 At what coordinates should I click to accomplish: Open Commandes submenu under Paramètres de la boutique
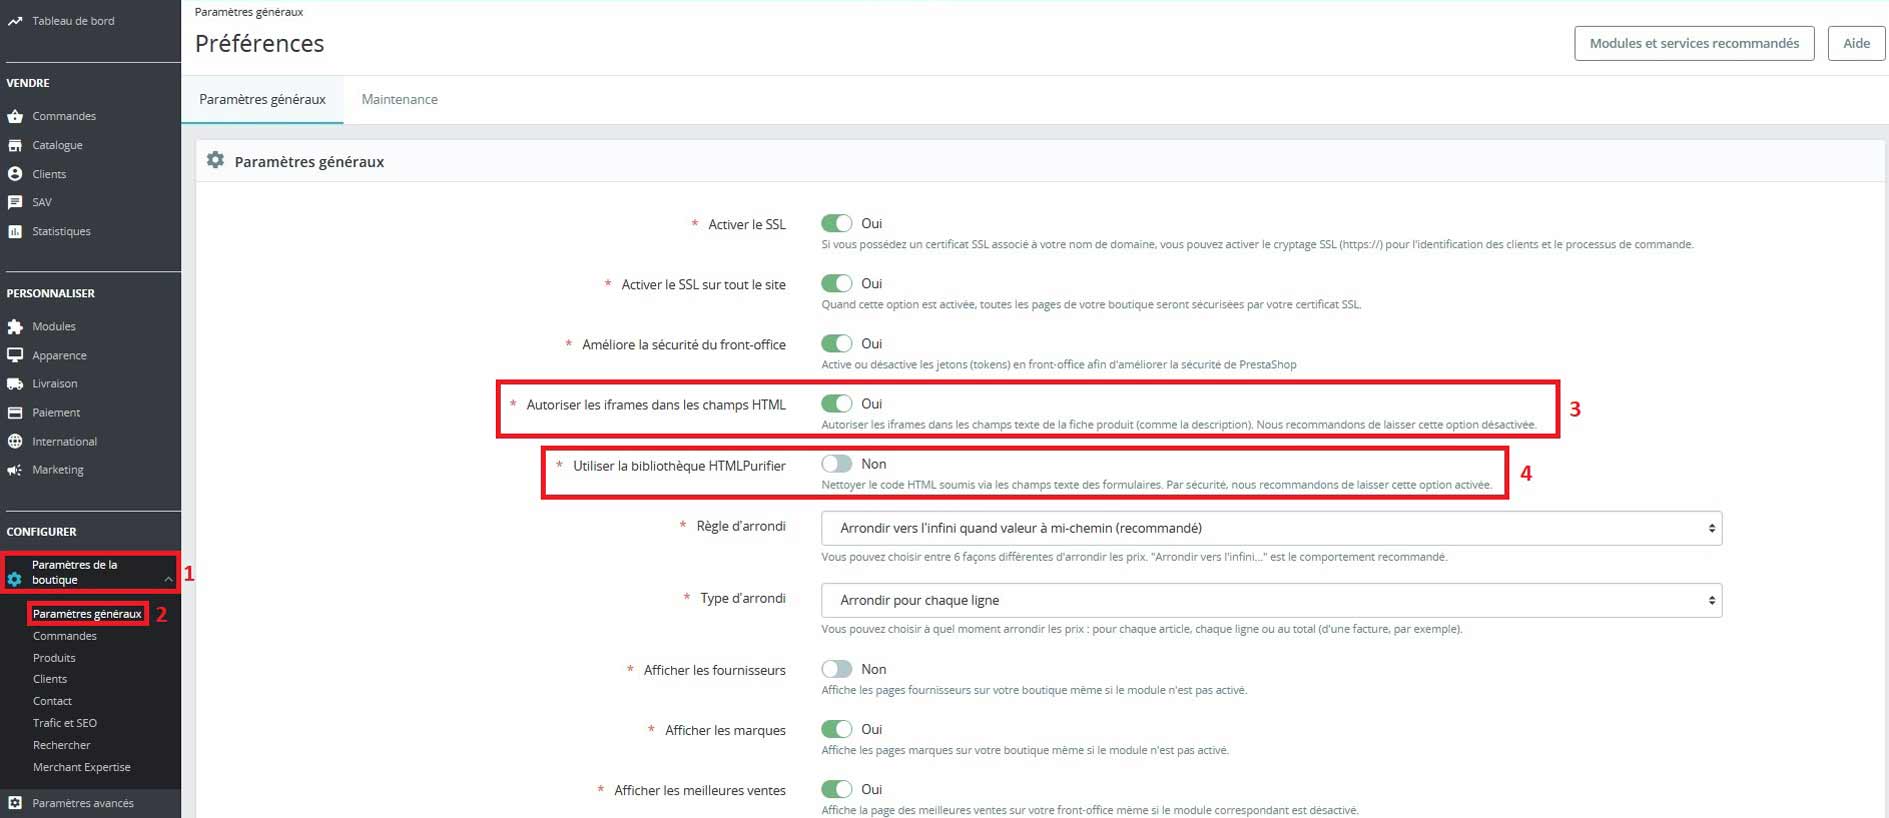coord(65,636)
